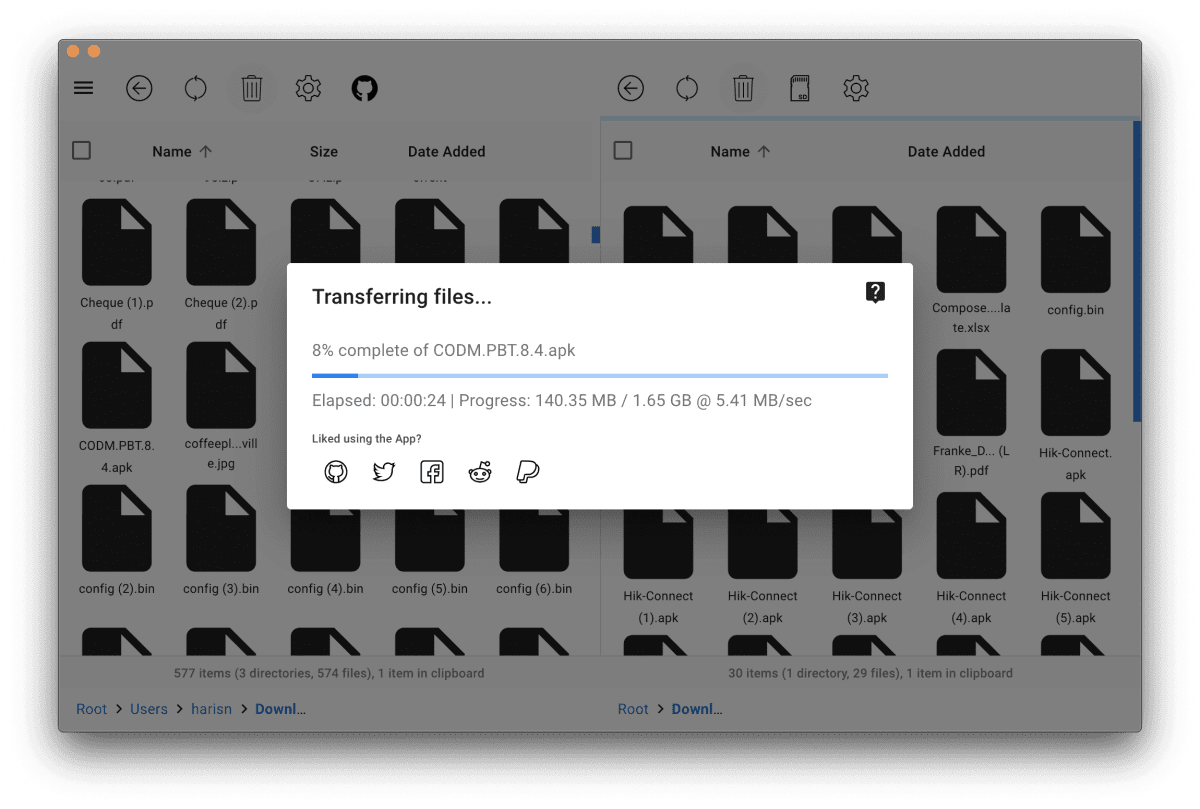Open the OpenMTP GitHub page from the left toolbar
The image size is (1200, 809).
364,88
